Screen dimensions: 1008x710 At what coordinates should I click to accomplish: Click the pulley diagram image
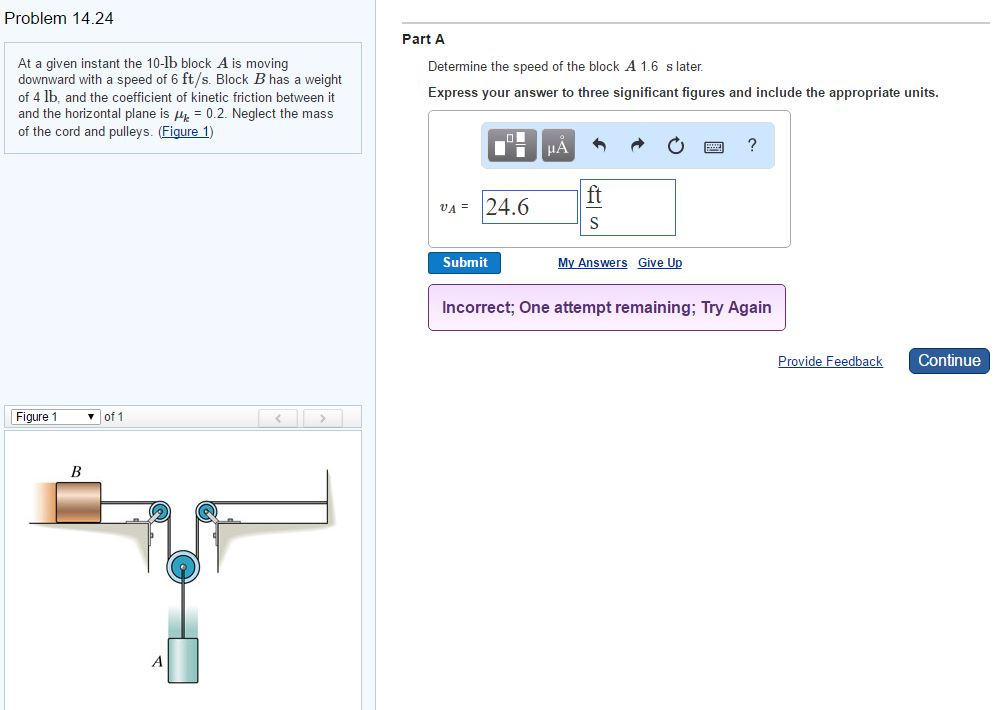(x=185, y=570)
